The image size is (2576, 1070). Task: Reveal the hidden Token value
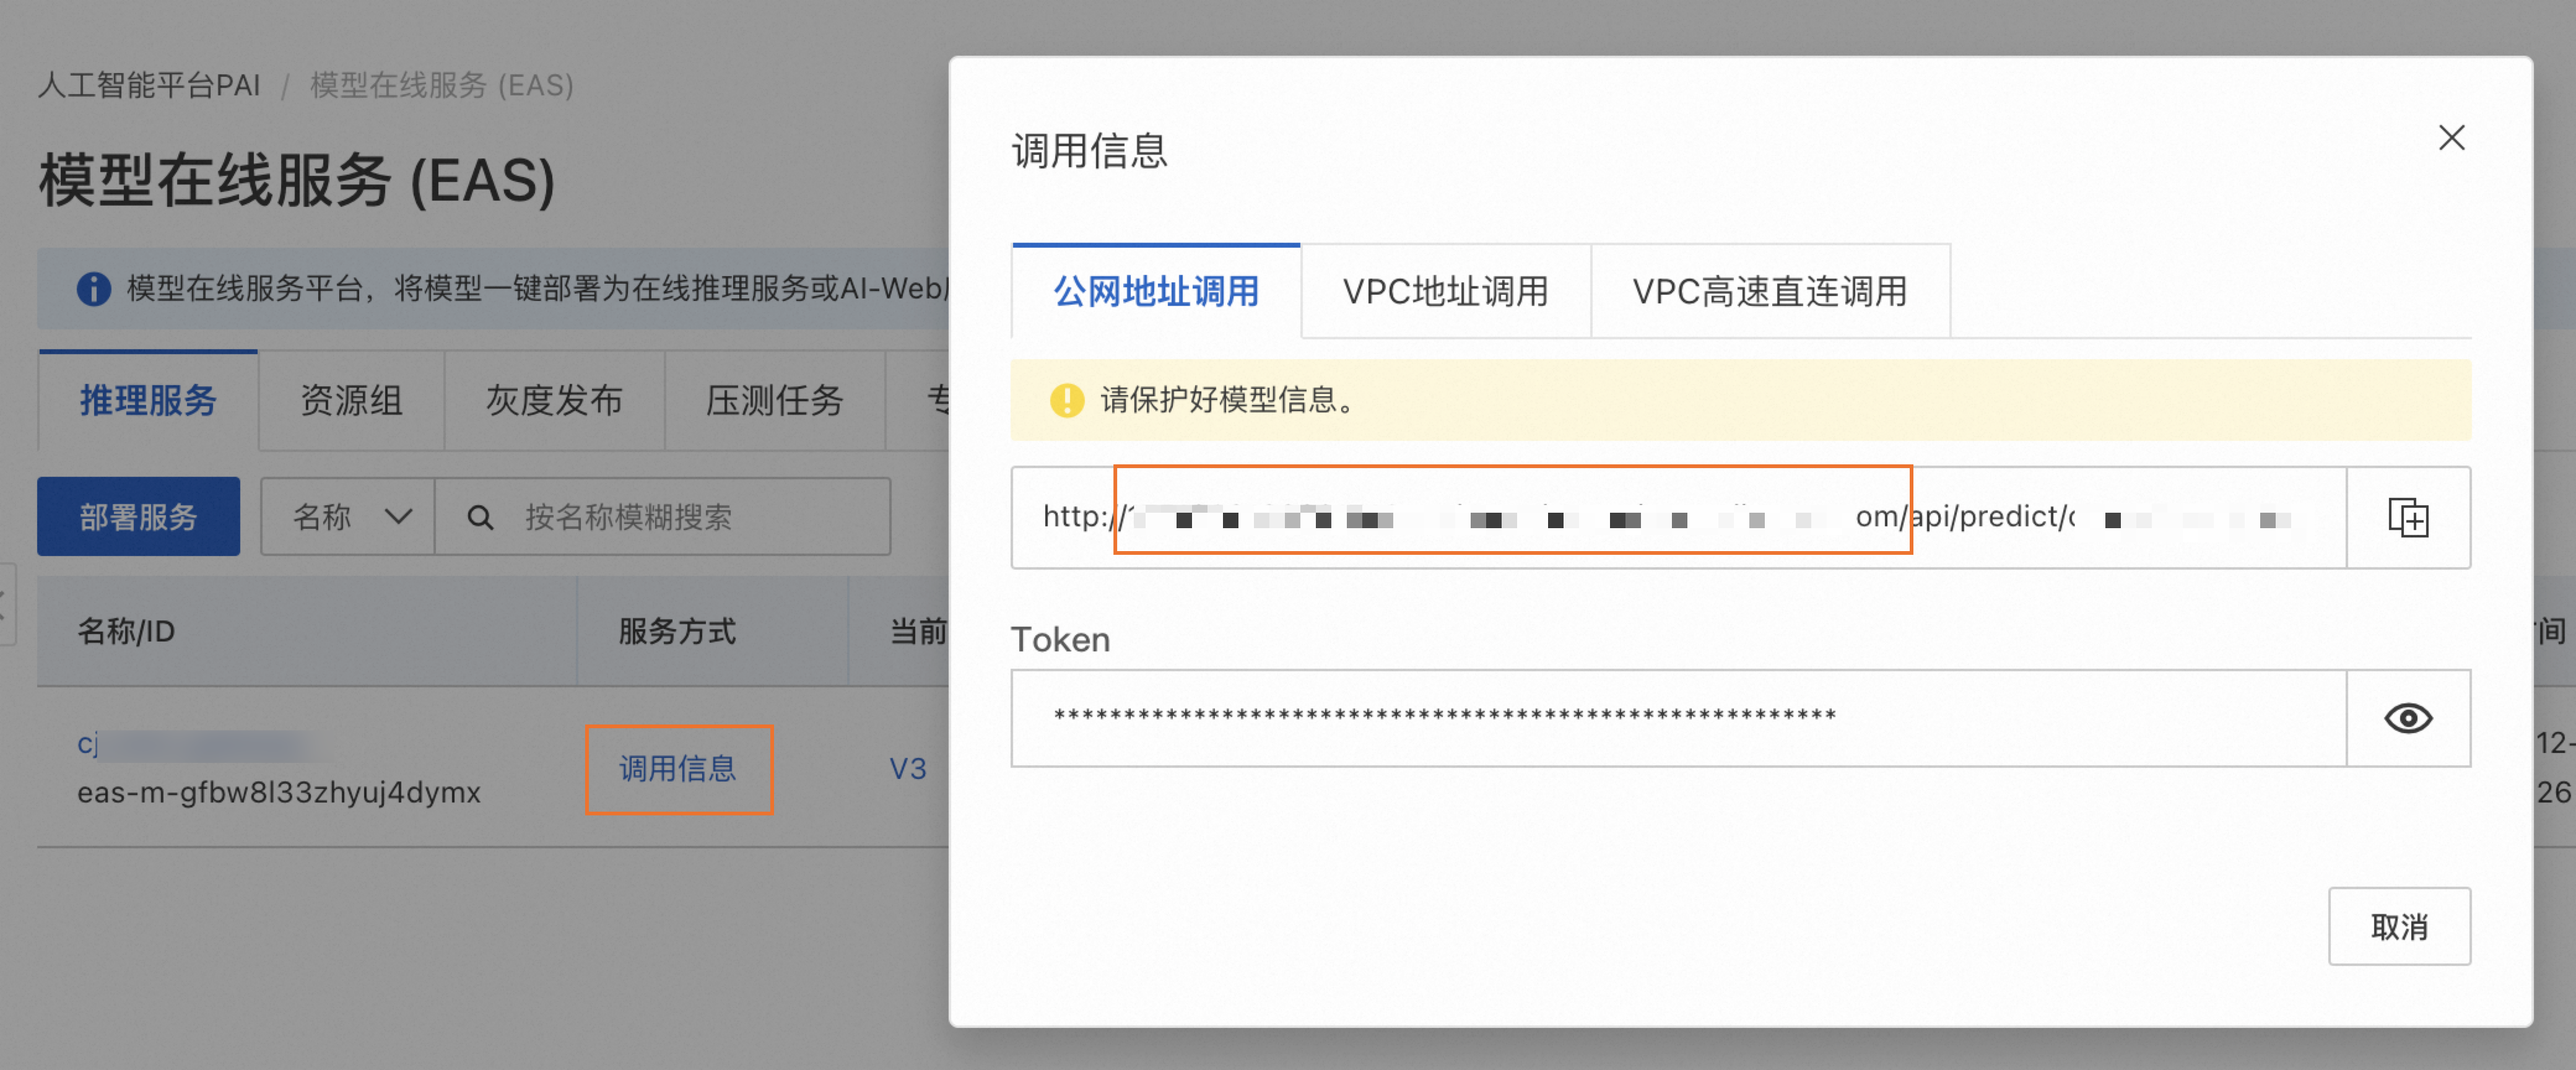click(2408, 718)
